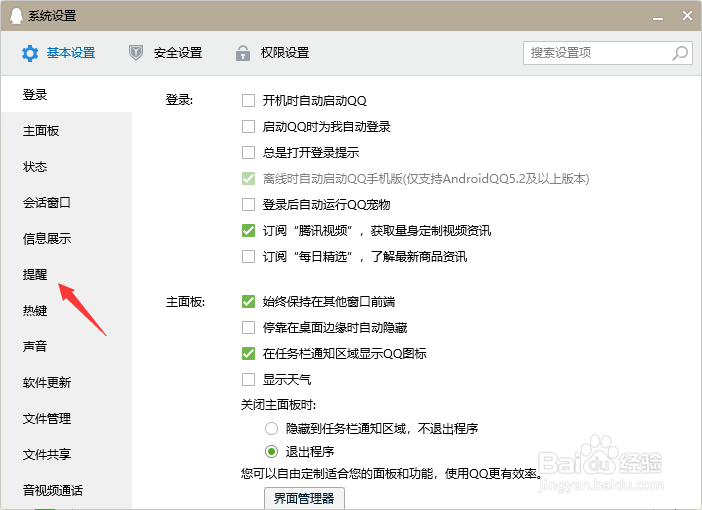Screen dimensions: 702x510
Task: Click the magnifier search icon
Action: (x=680, y=53)
